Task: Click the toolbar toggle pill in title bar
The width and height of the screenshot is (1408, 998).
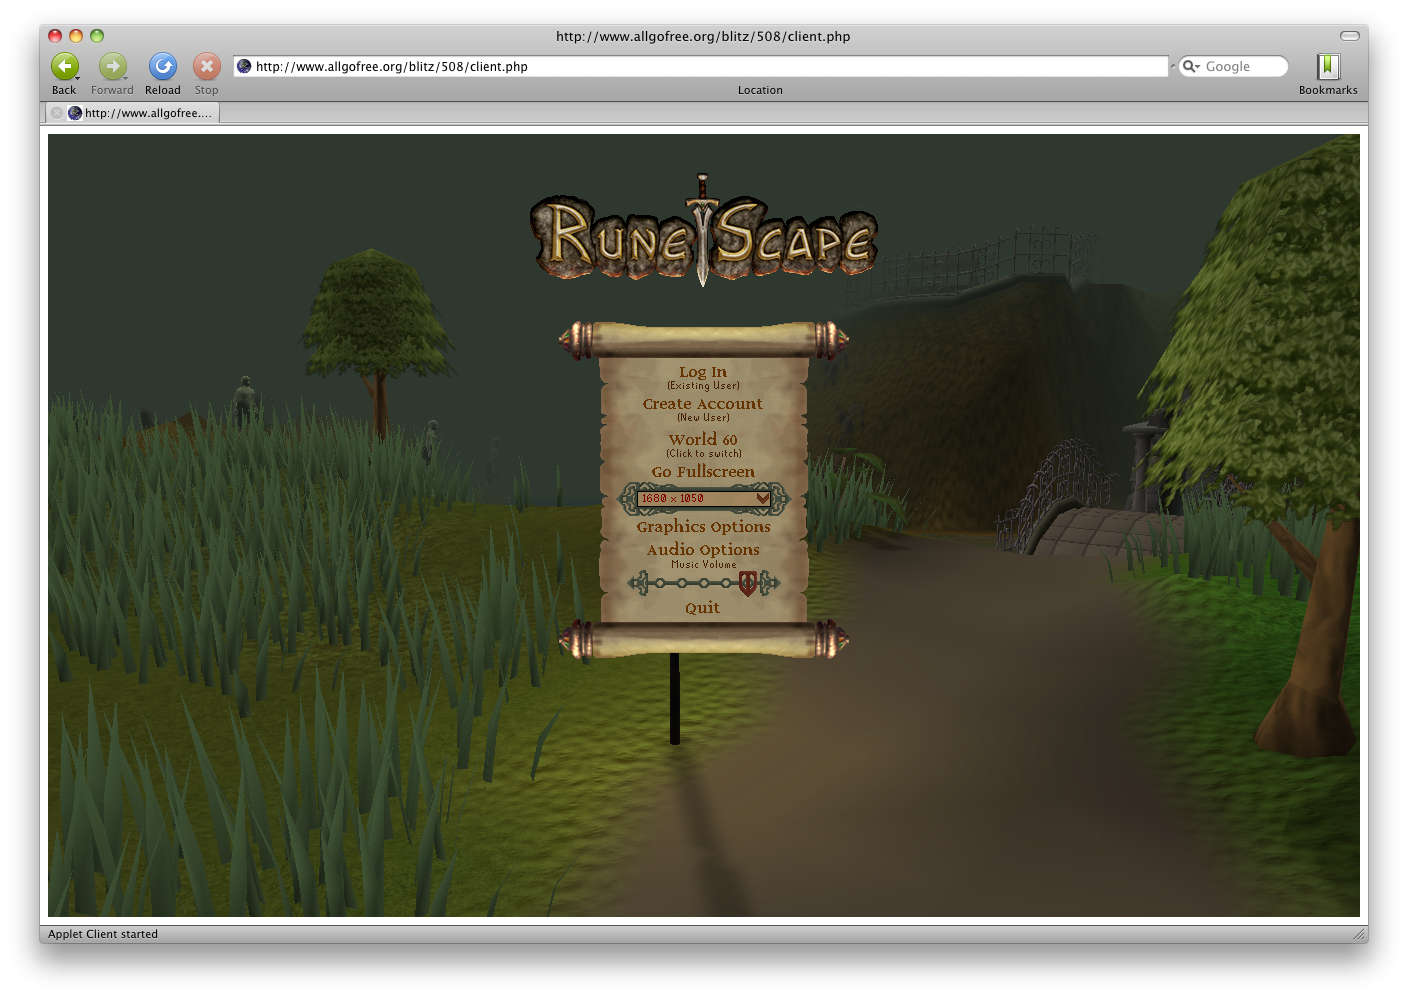Action: (1350, 36)
